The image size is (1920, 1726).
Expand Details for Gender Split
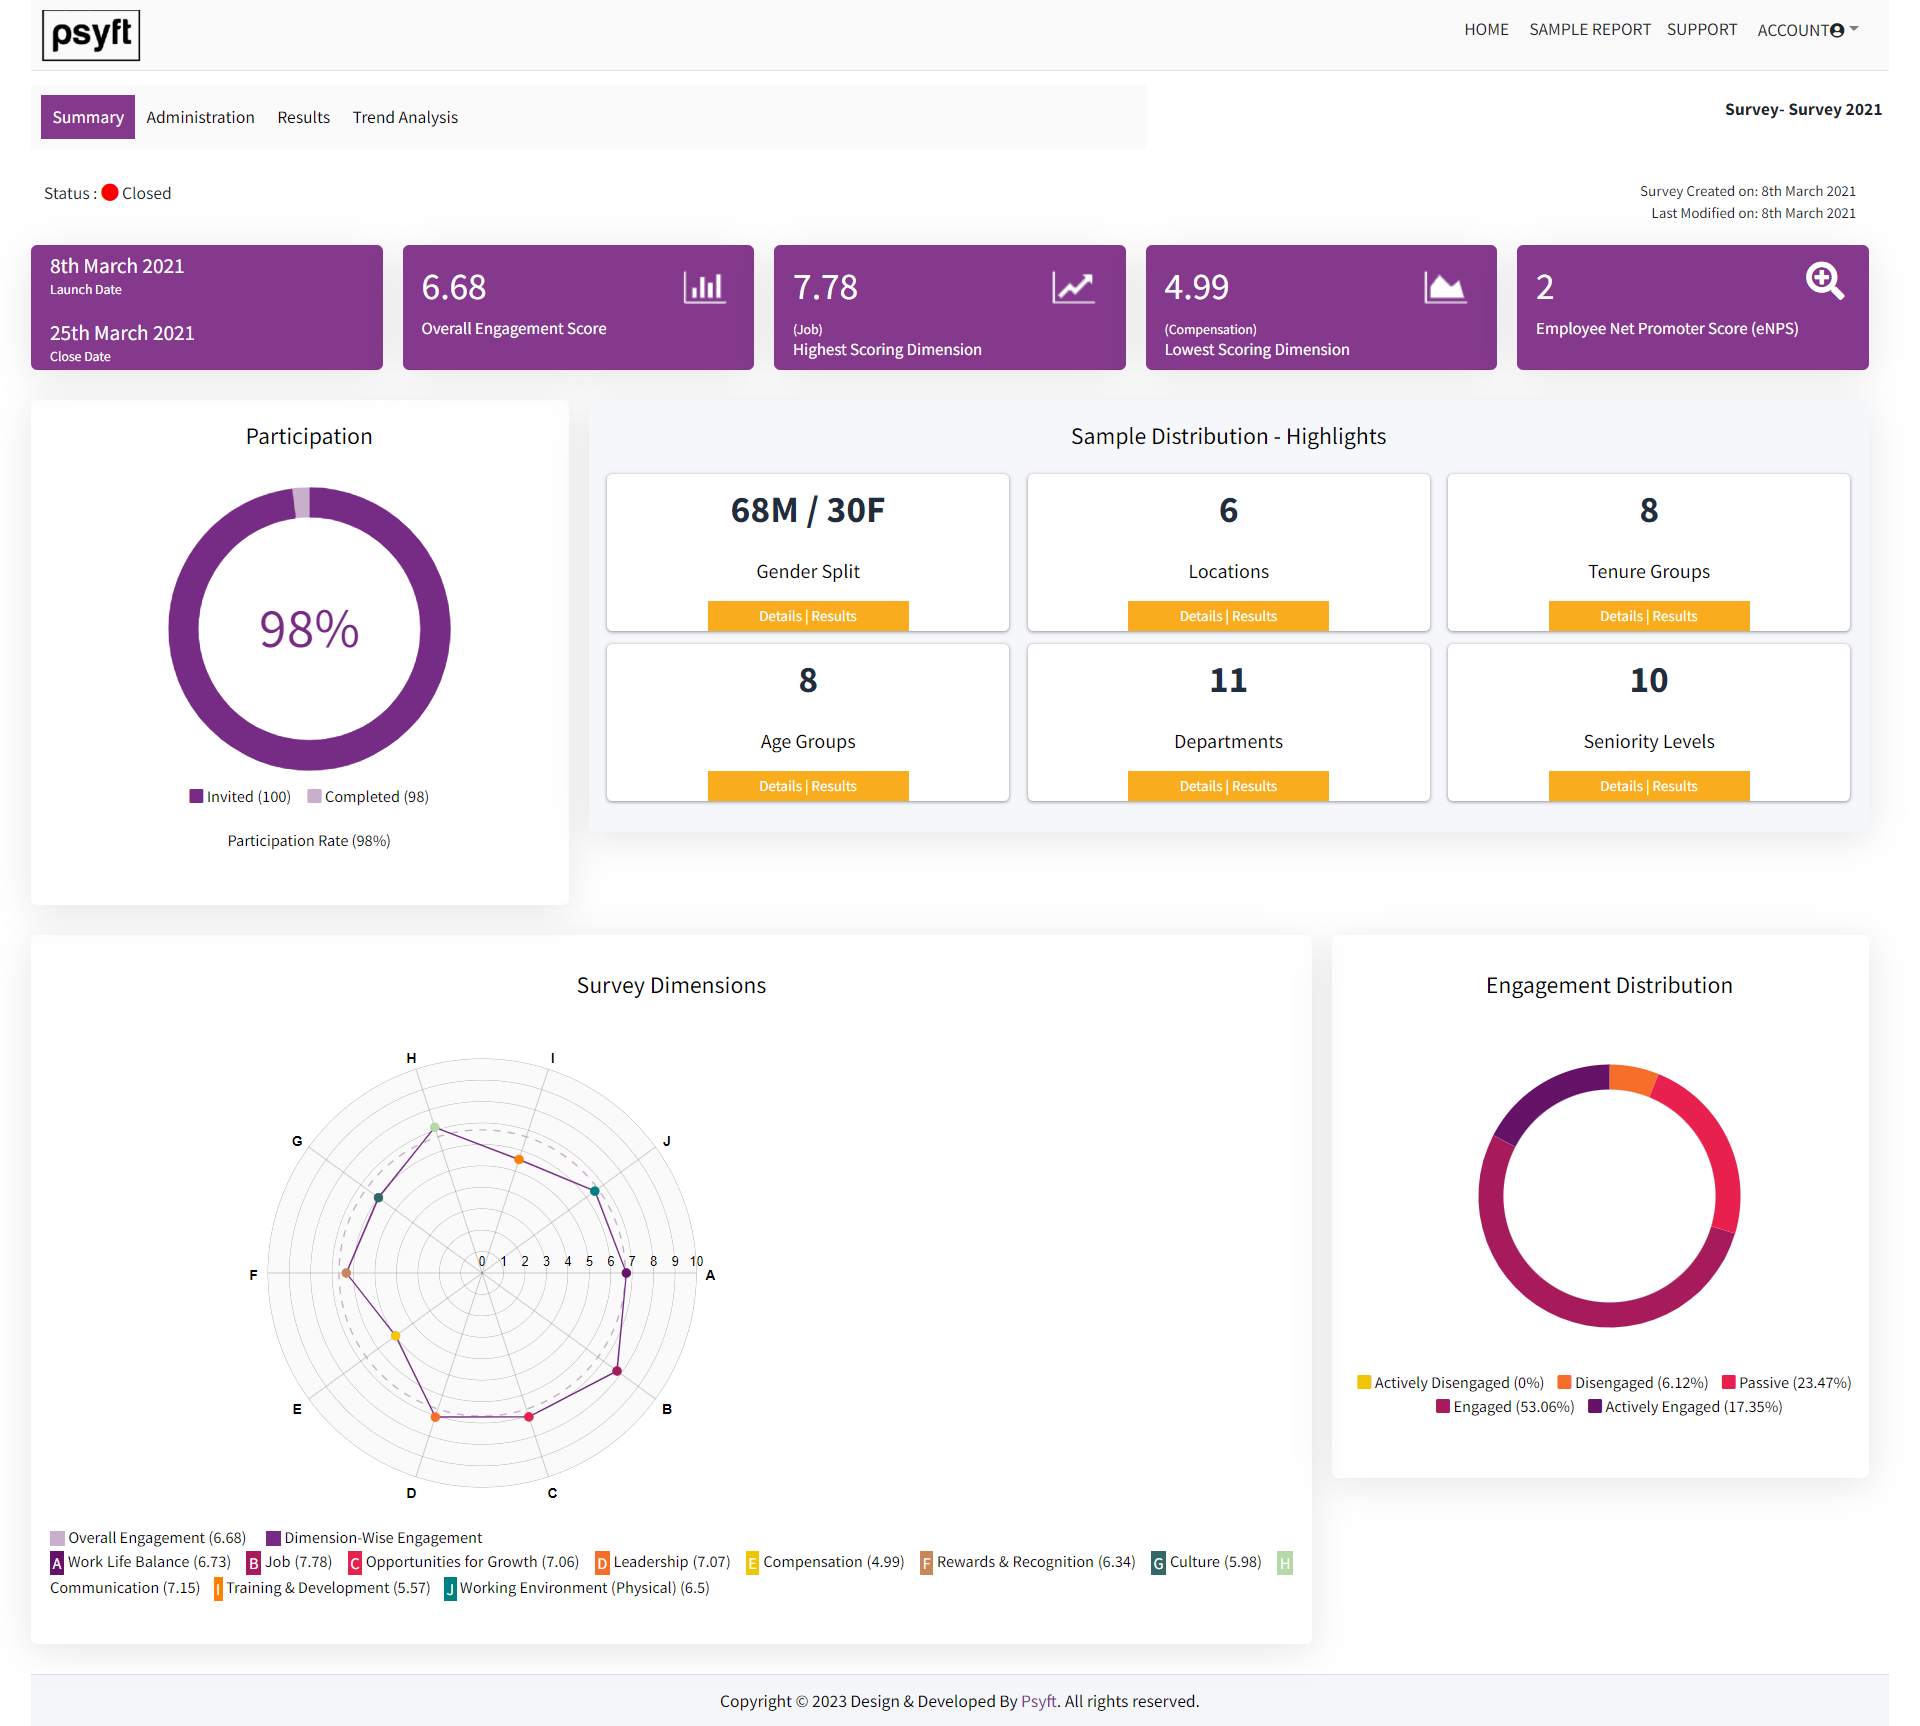point(781,616)
